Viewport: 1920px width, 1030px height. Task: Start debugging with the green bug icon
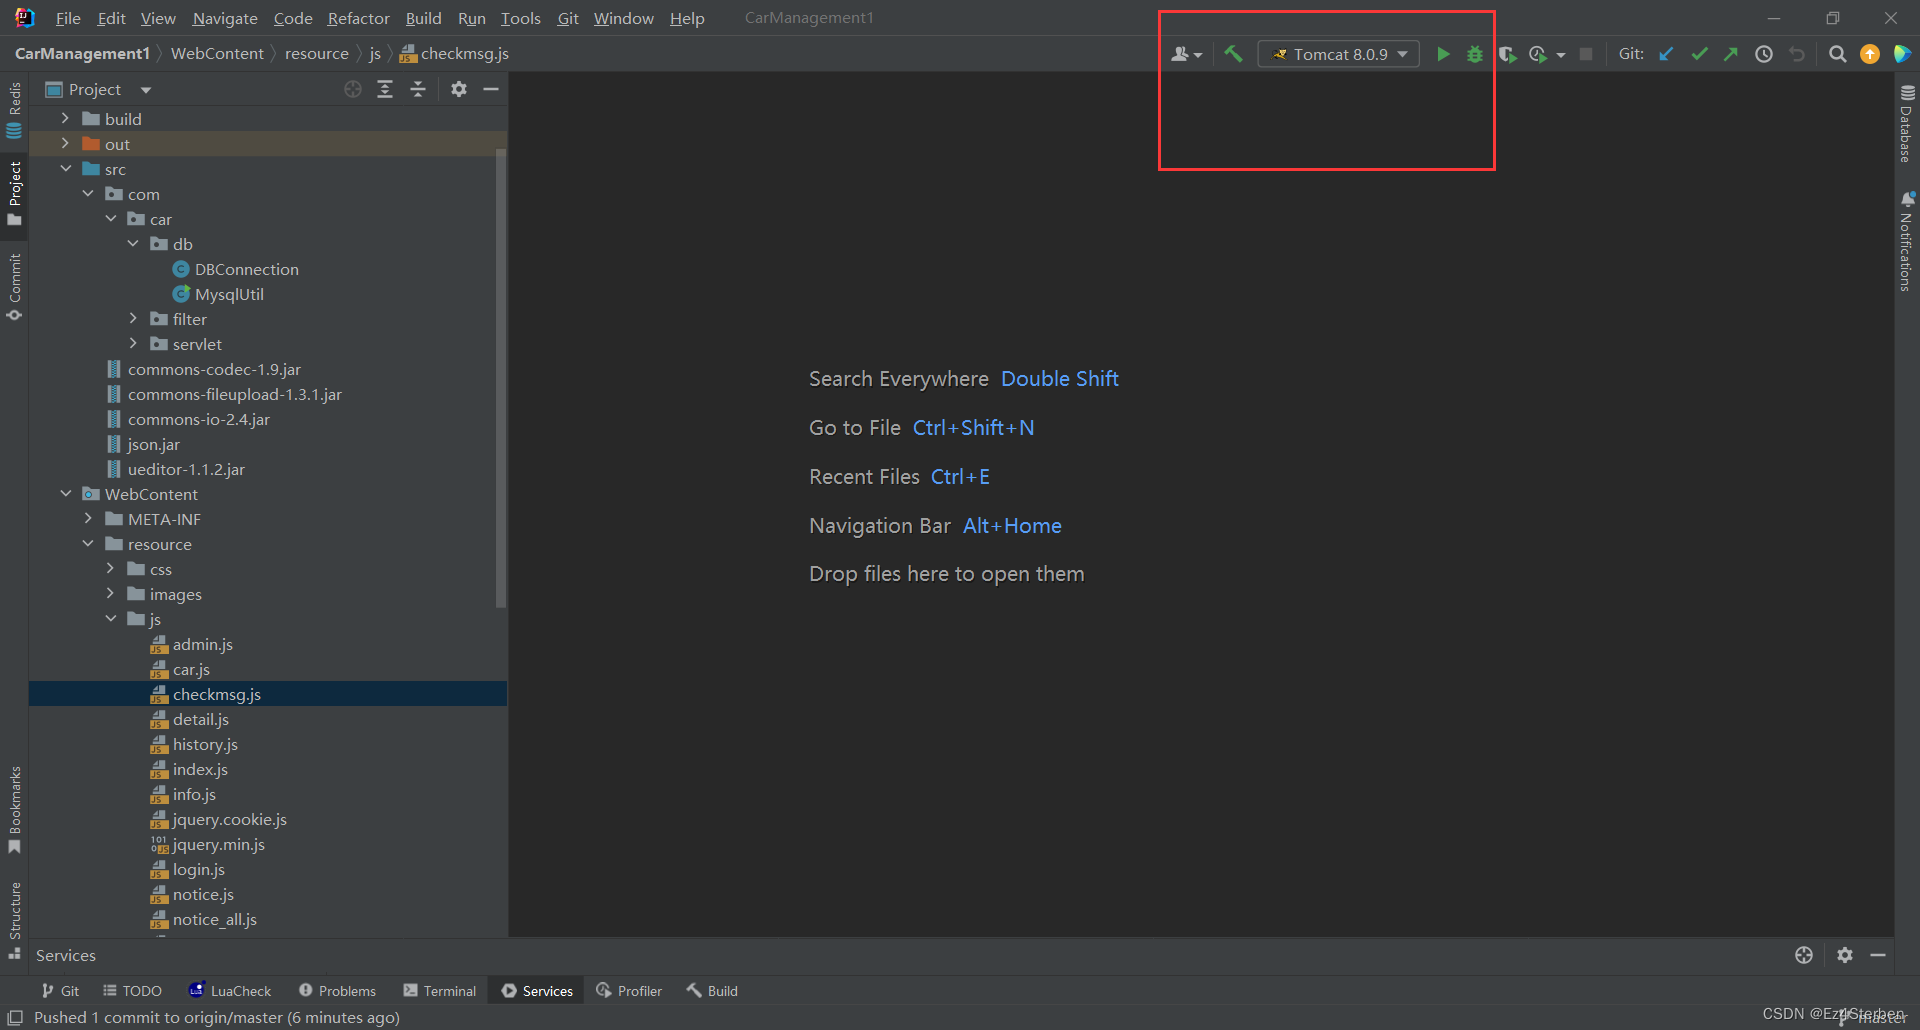pyautogui.click(x=1475, y=54)
